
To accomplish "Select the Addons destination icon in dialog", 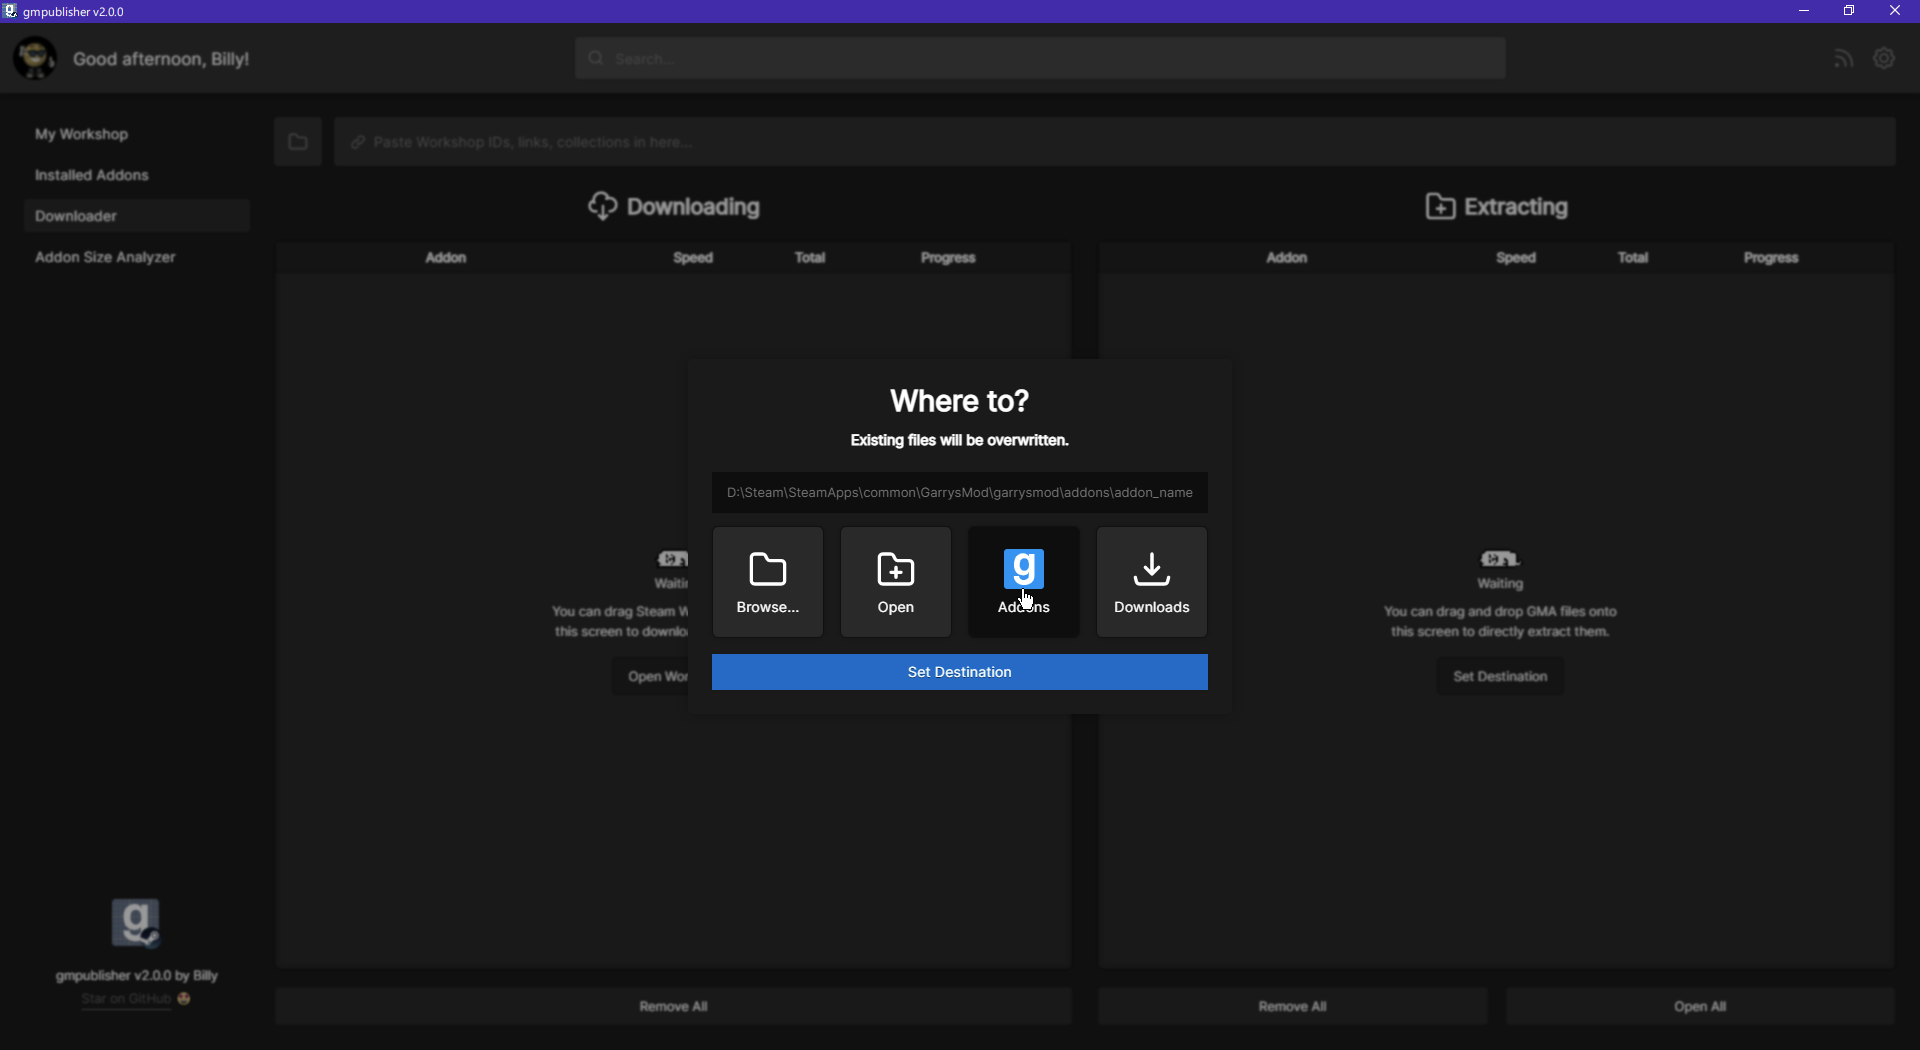I will point(1023,567).
